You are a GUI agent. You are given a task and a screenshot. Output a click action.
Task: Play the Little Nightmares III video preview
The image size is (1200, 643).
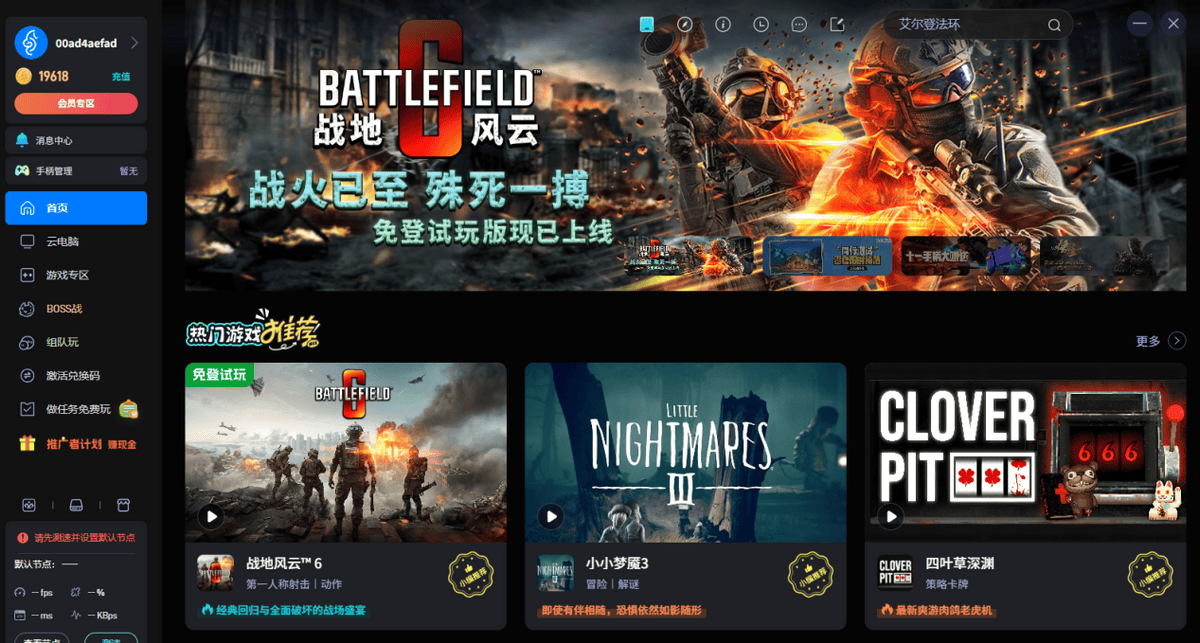[550, 516]
